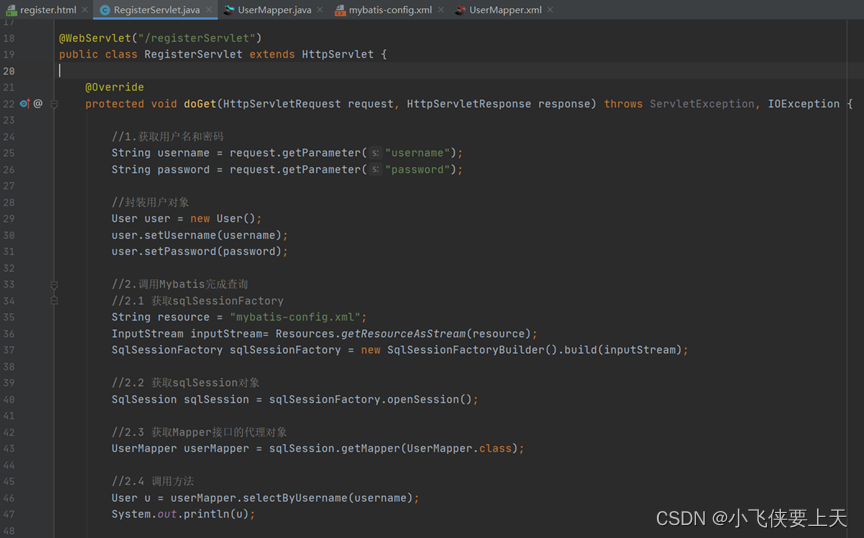Click the "username" string on line 25
The height and width of the screenshot is (538, 864).
418,153
